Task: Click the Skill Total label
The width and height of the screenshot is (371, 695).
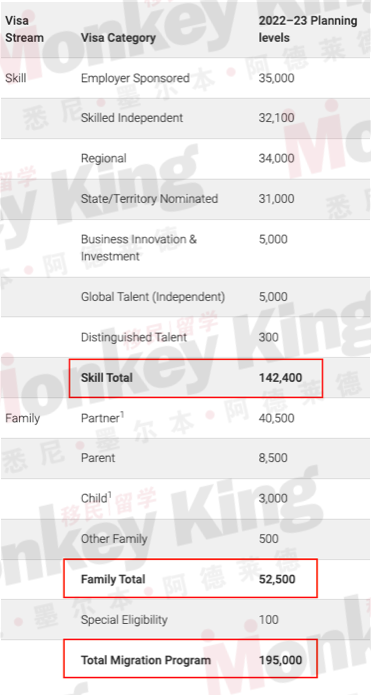Action: click(x=107, y=378)
